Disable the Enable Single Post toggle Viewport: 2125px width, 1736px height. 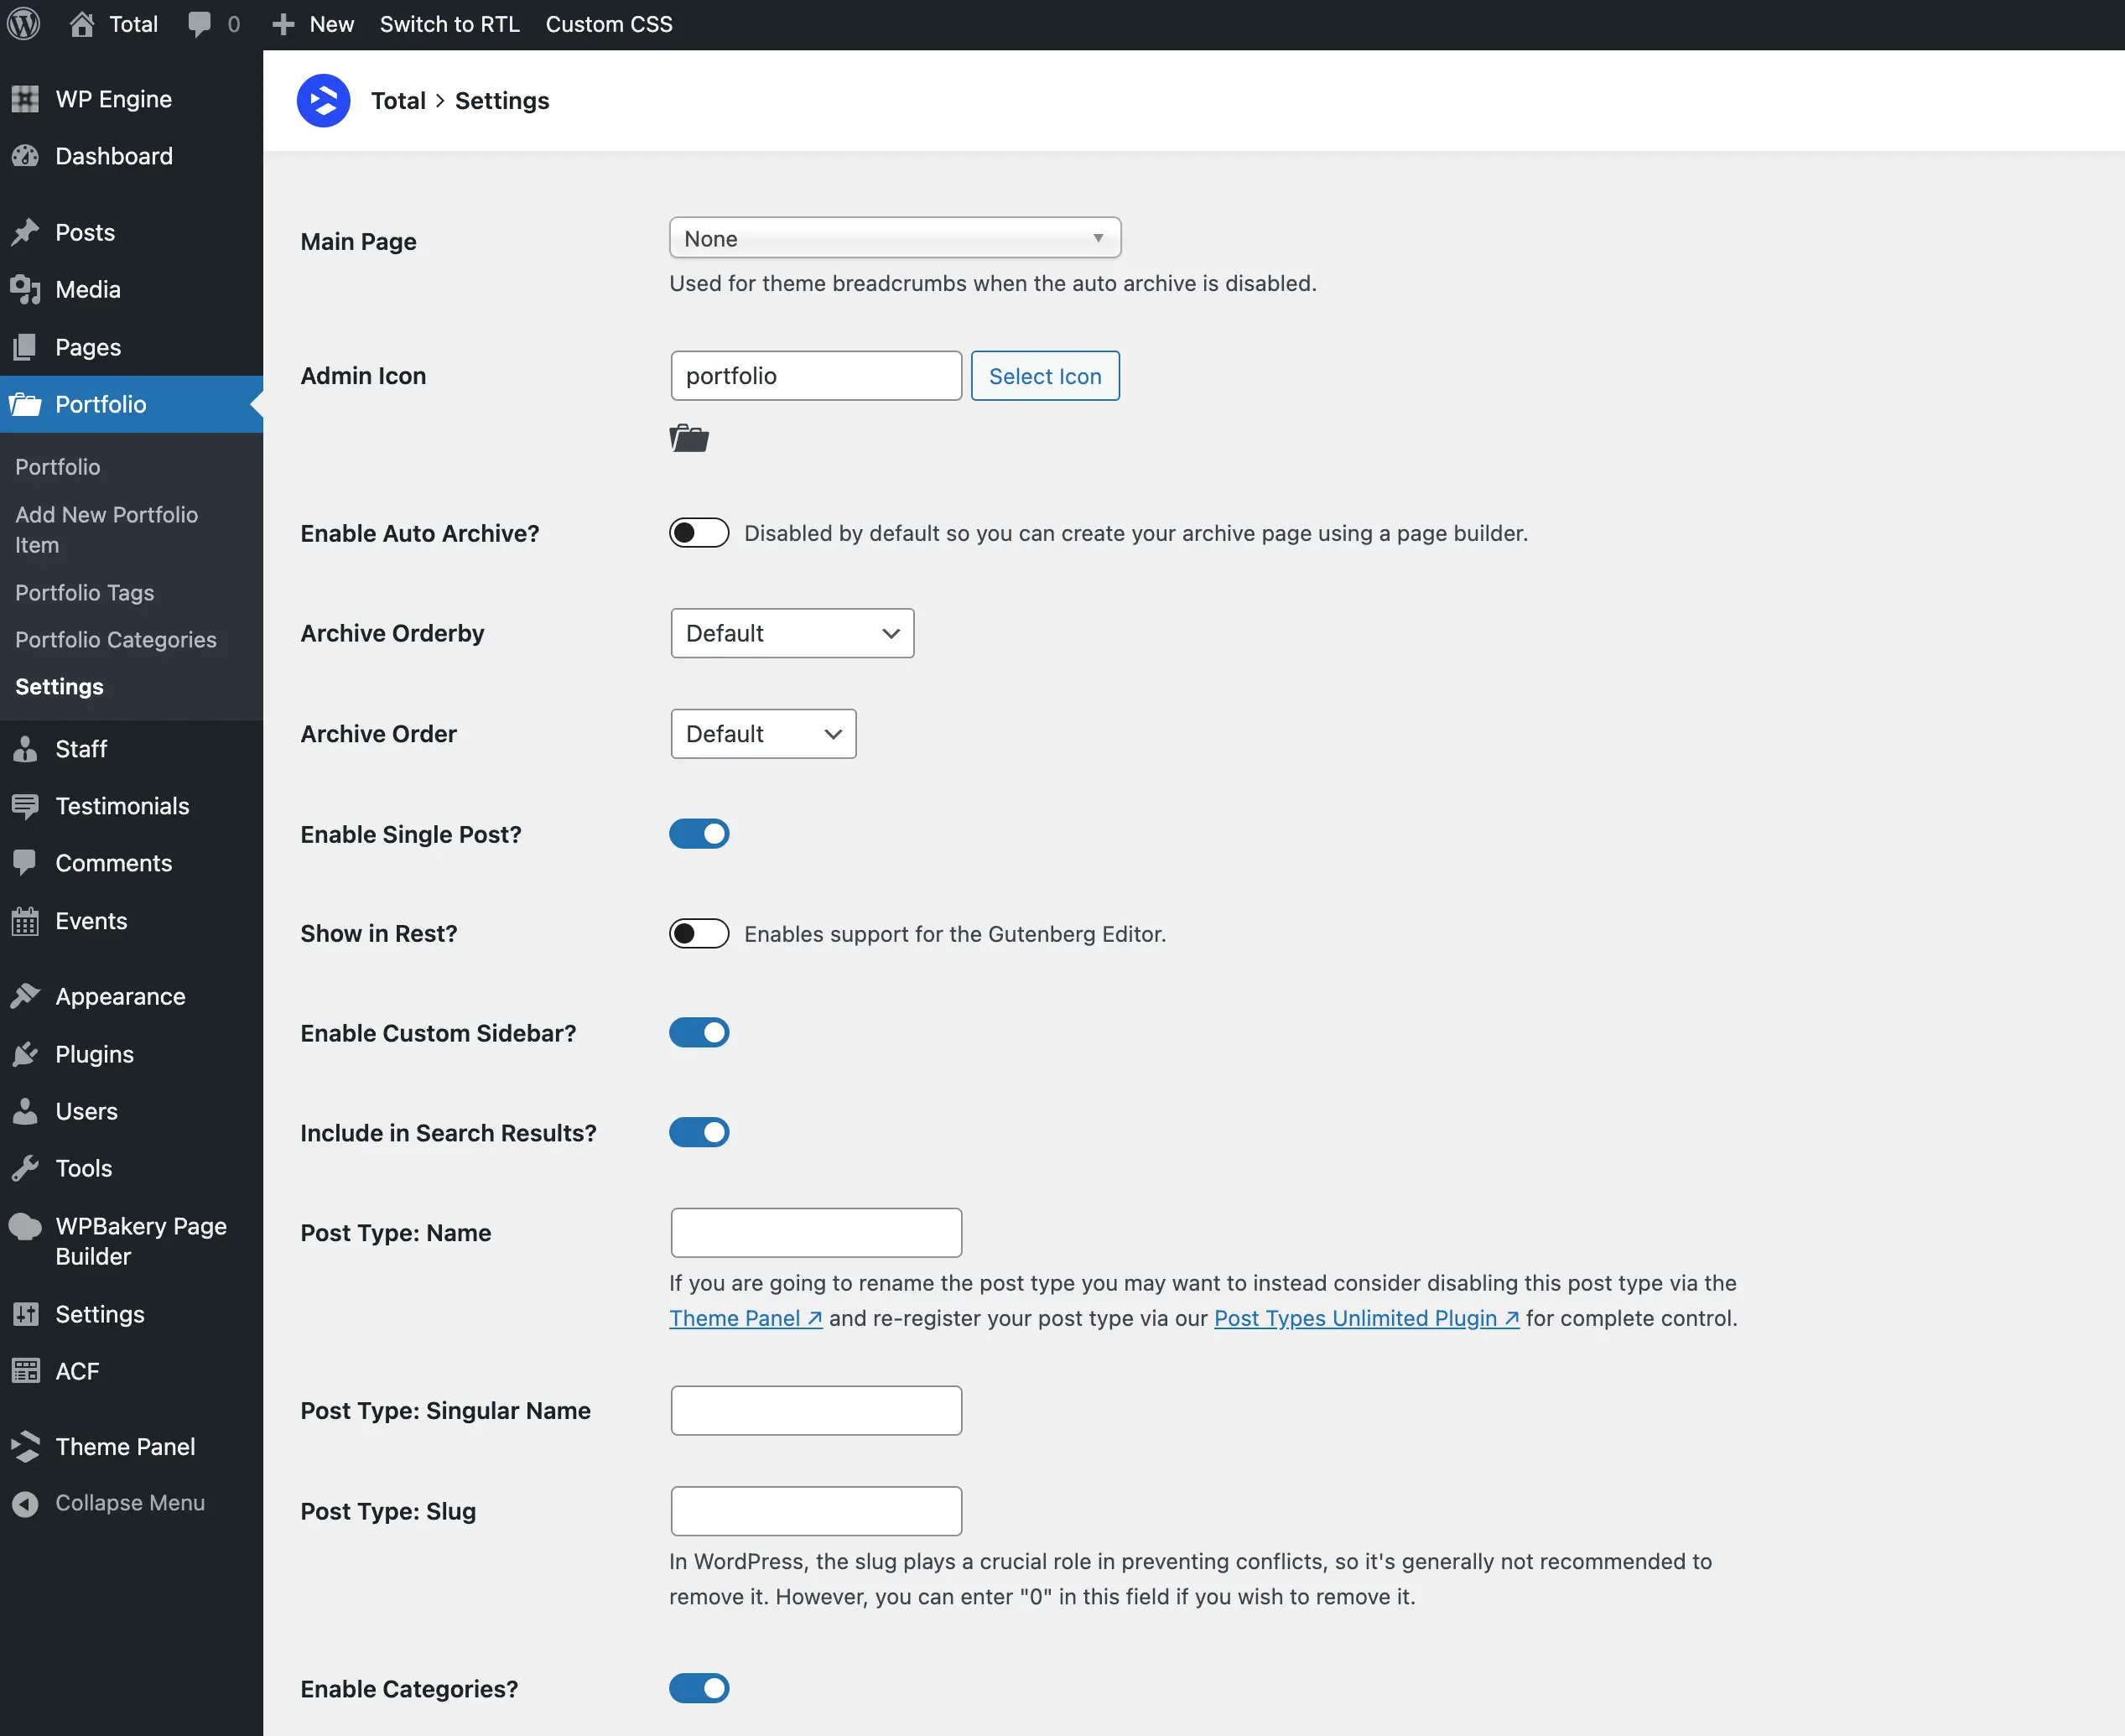[x=699, y=833]
